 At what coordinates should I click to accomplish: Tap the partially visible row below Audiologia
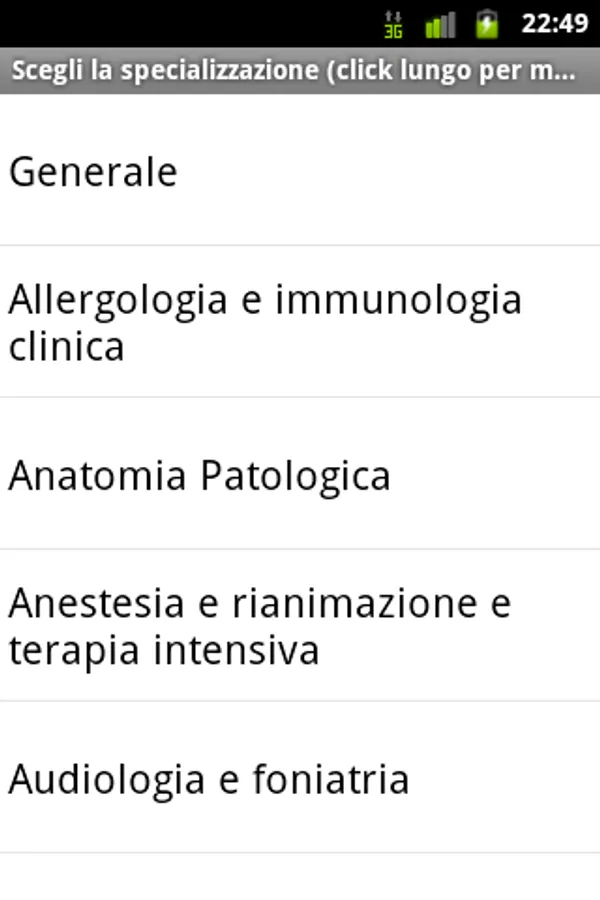coord(300,877)
